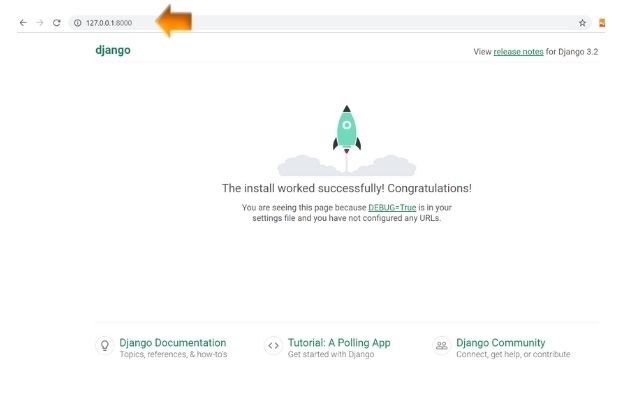View site information icon in address bar
The width and height of the screenshot is (620, 400).
pyautogui.click(x=78, y=23)
